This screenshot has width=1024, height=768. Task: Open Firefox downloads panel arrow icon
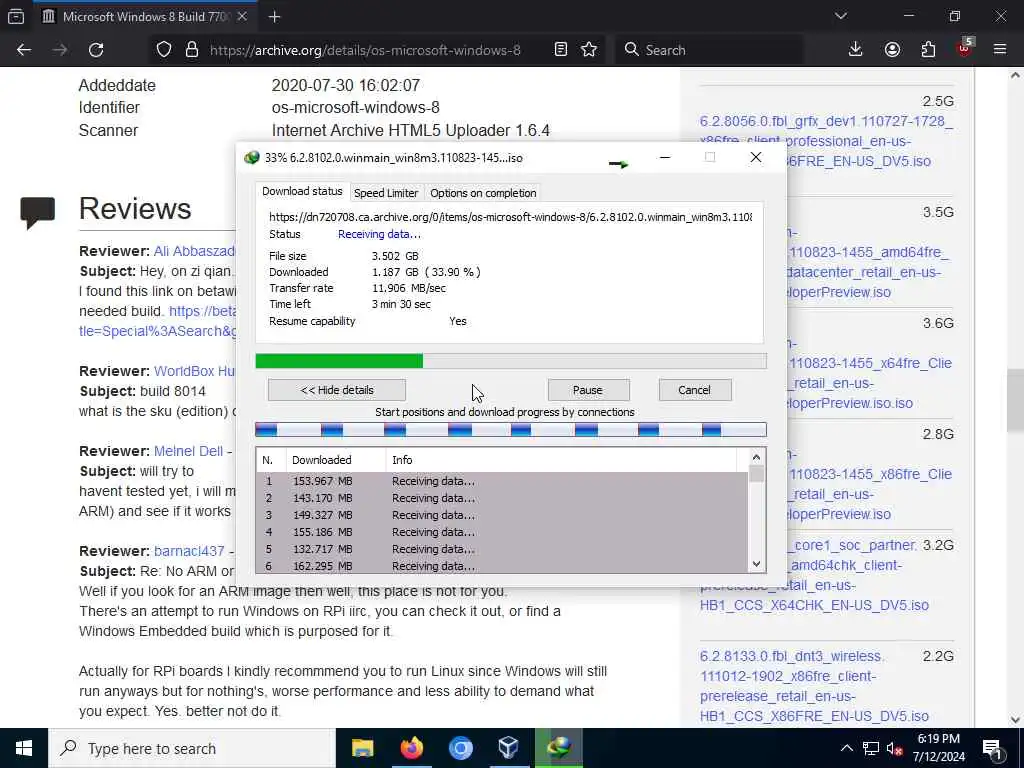[855, 50]
